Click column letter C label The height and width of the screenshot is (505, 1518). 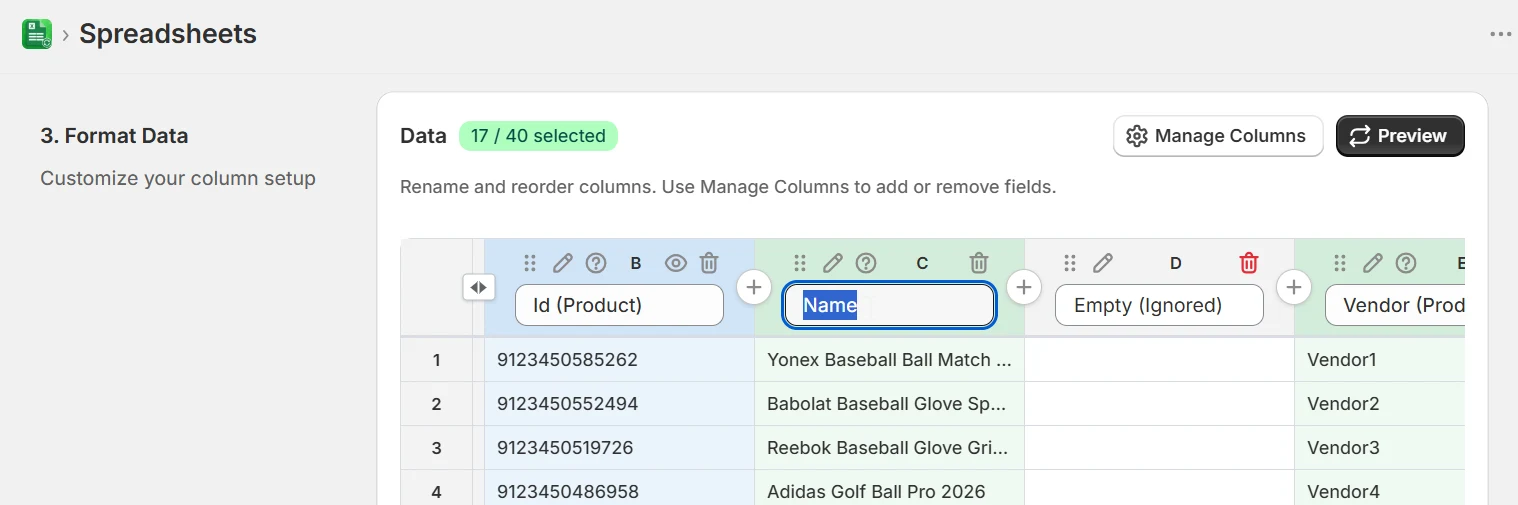click(x=922, y=264)
